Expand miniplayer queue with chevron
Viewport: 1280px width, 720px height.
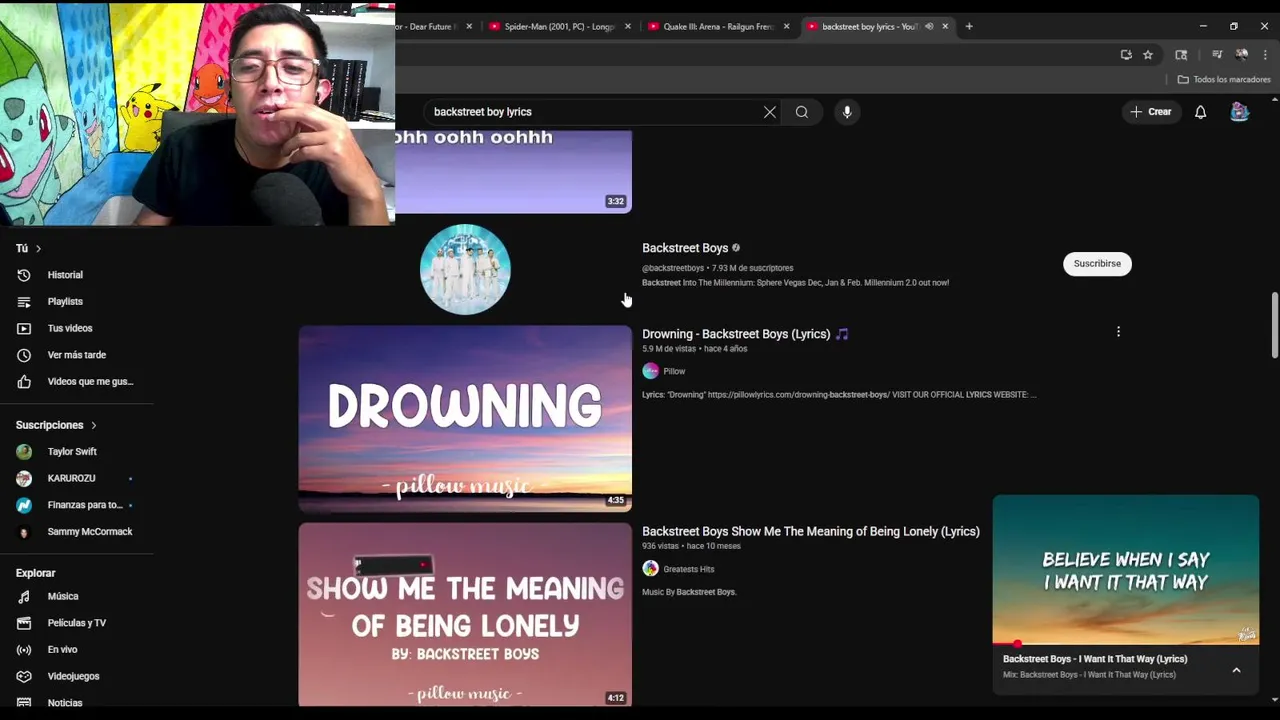pyautogui.click(x=1236, y=670)
